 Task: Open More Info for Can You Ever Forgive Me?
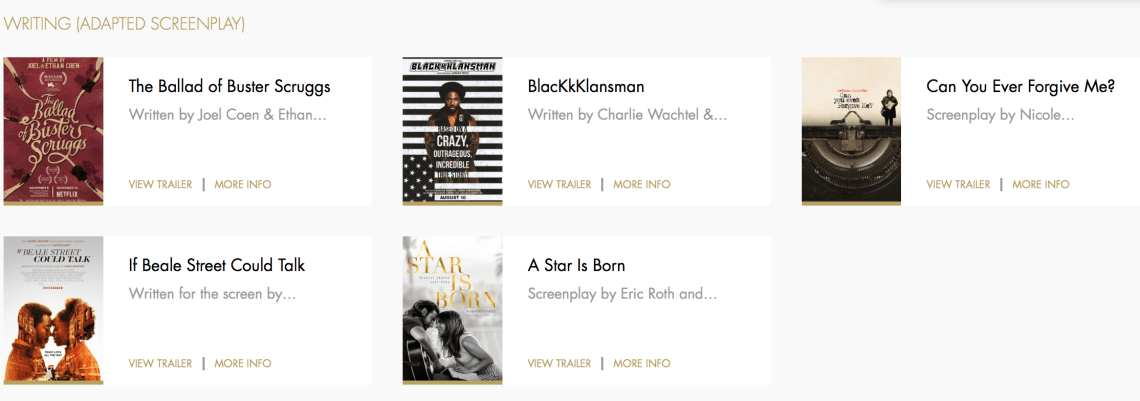[x=1040, y=184]
